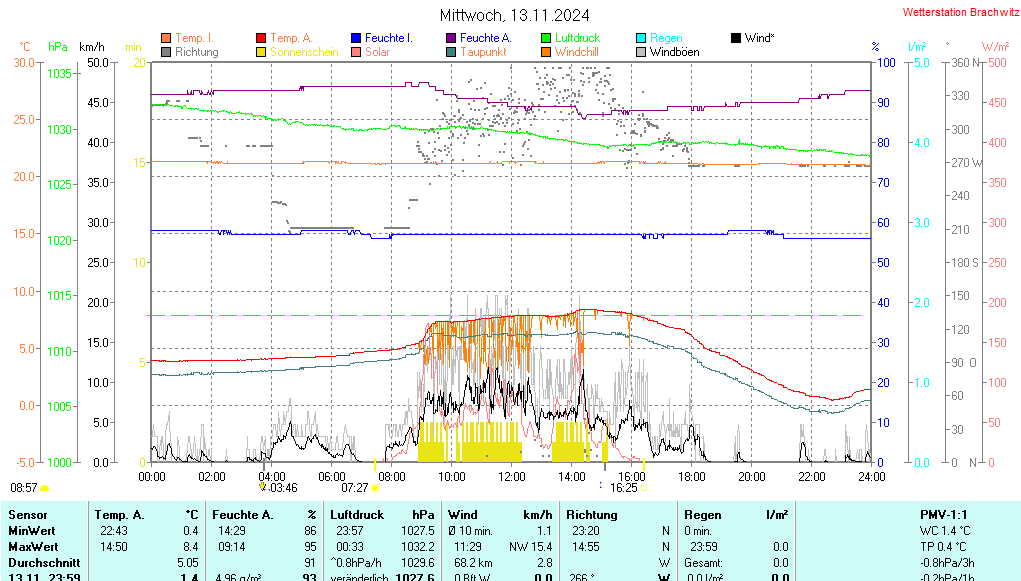
Task: Click the yellow Sonnenschein legend square
Action: tap(261, 52)
